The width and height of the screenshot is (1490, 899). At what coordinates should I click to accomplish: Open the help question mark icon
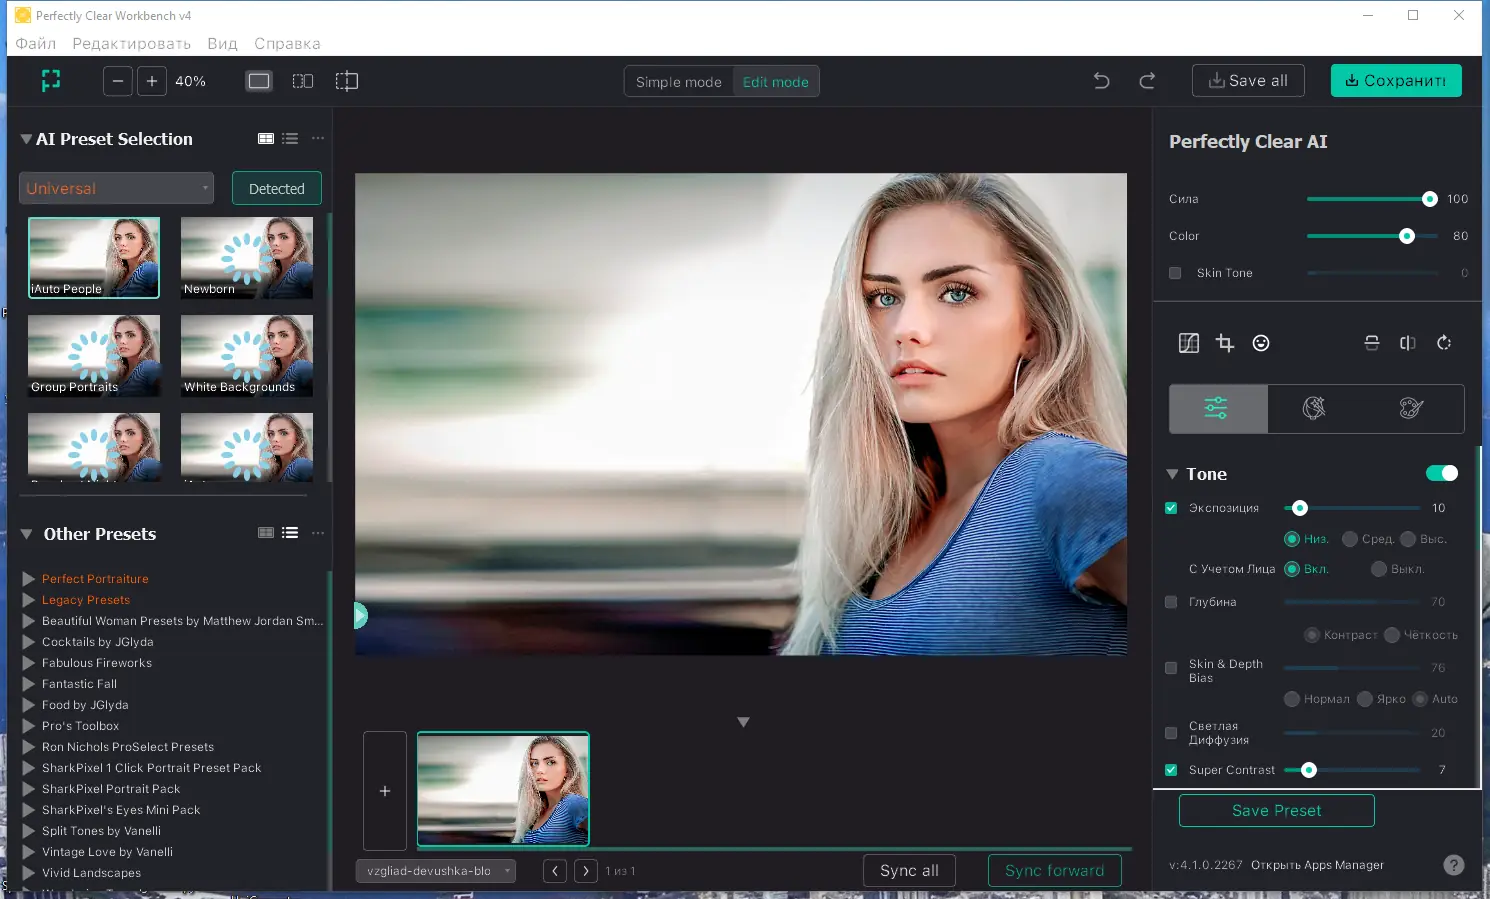click(1454, 865)
